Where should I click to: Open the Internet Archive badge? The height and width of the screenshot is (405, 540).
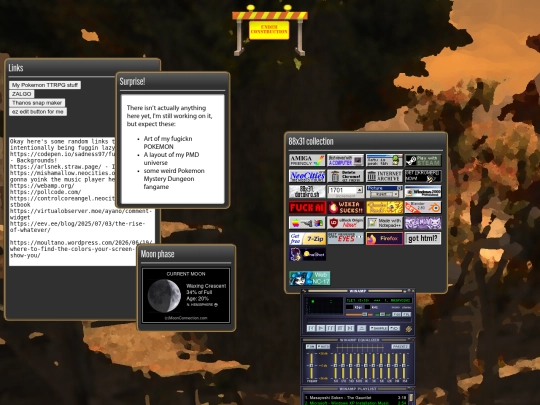pos(384,176)
